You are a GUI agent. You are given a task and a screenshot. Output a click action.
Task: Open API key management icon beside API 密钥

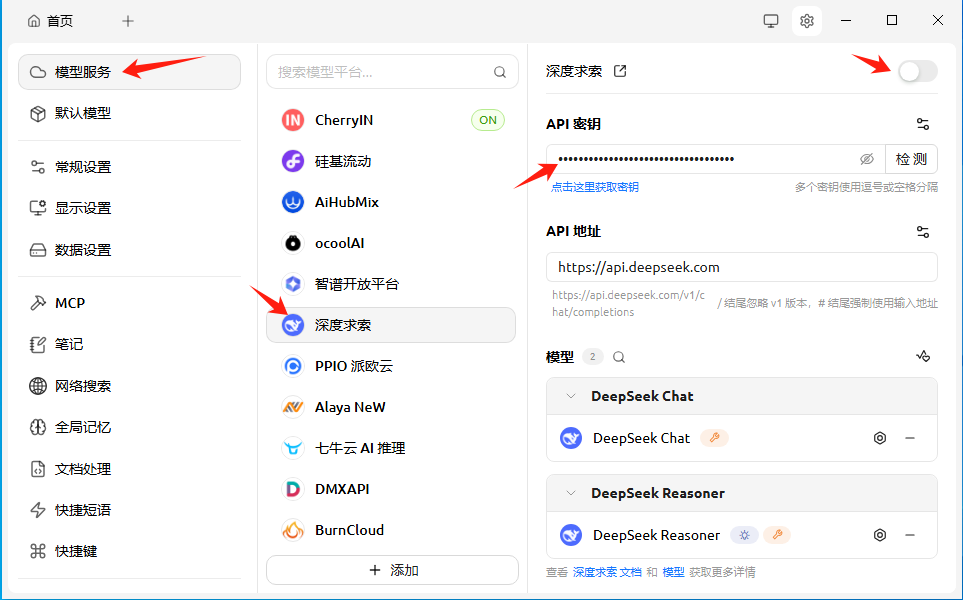pyautogui.click(x=922, y=123)
